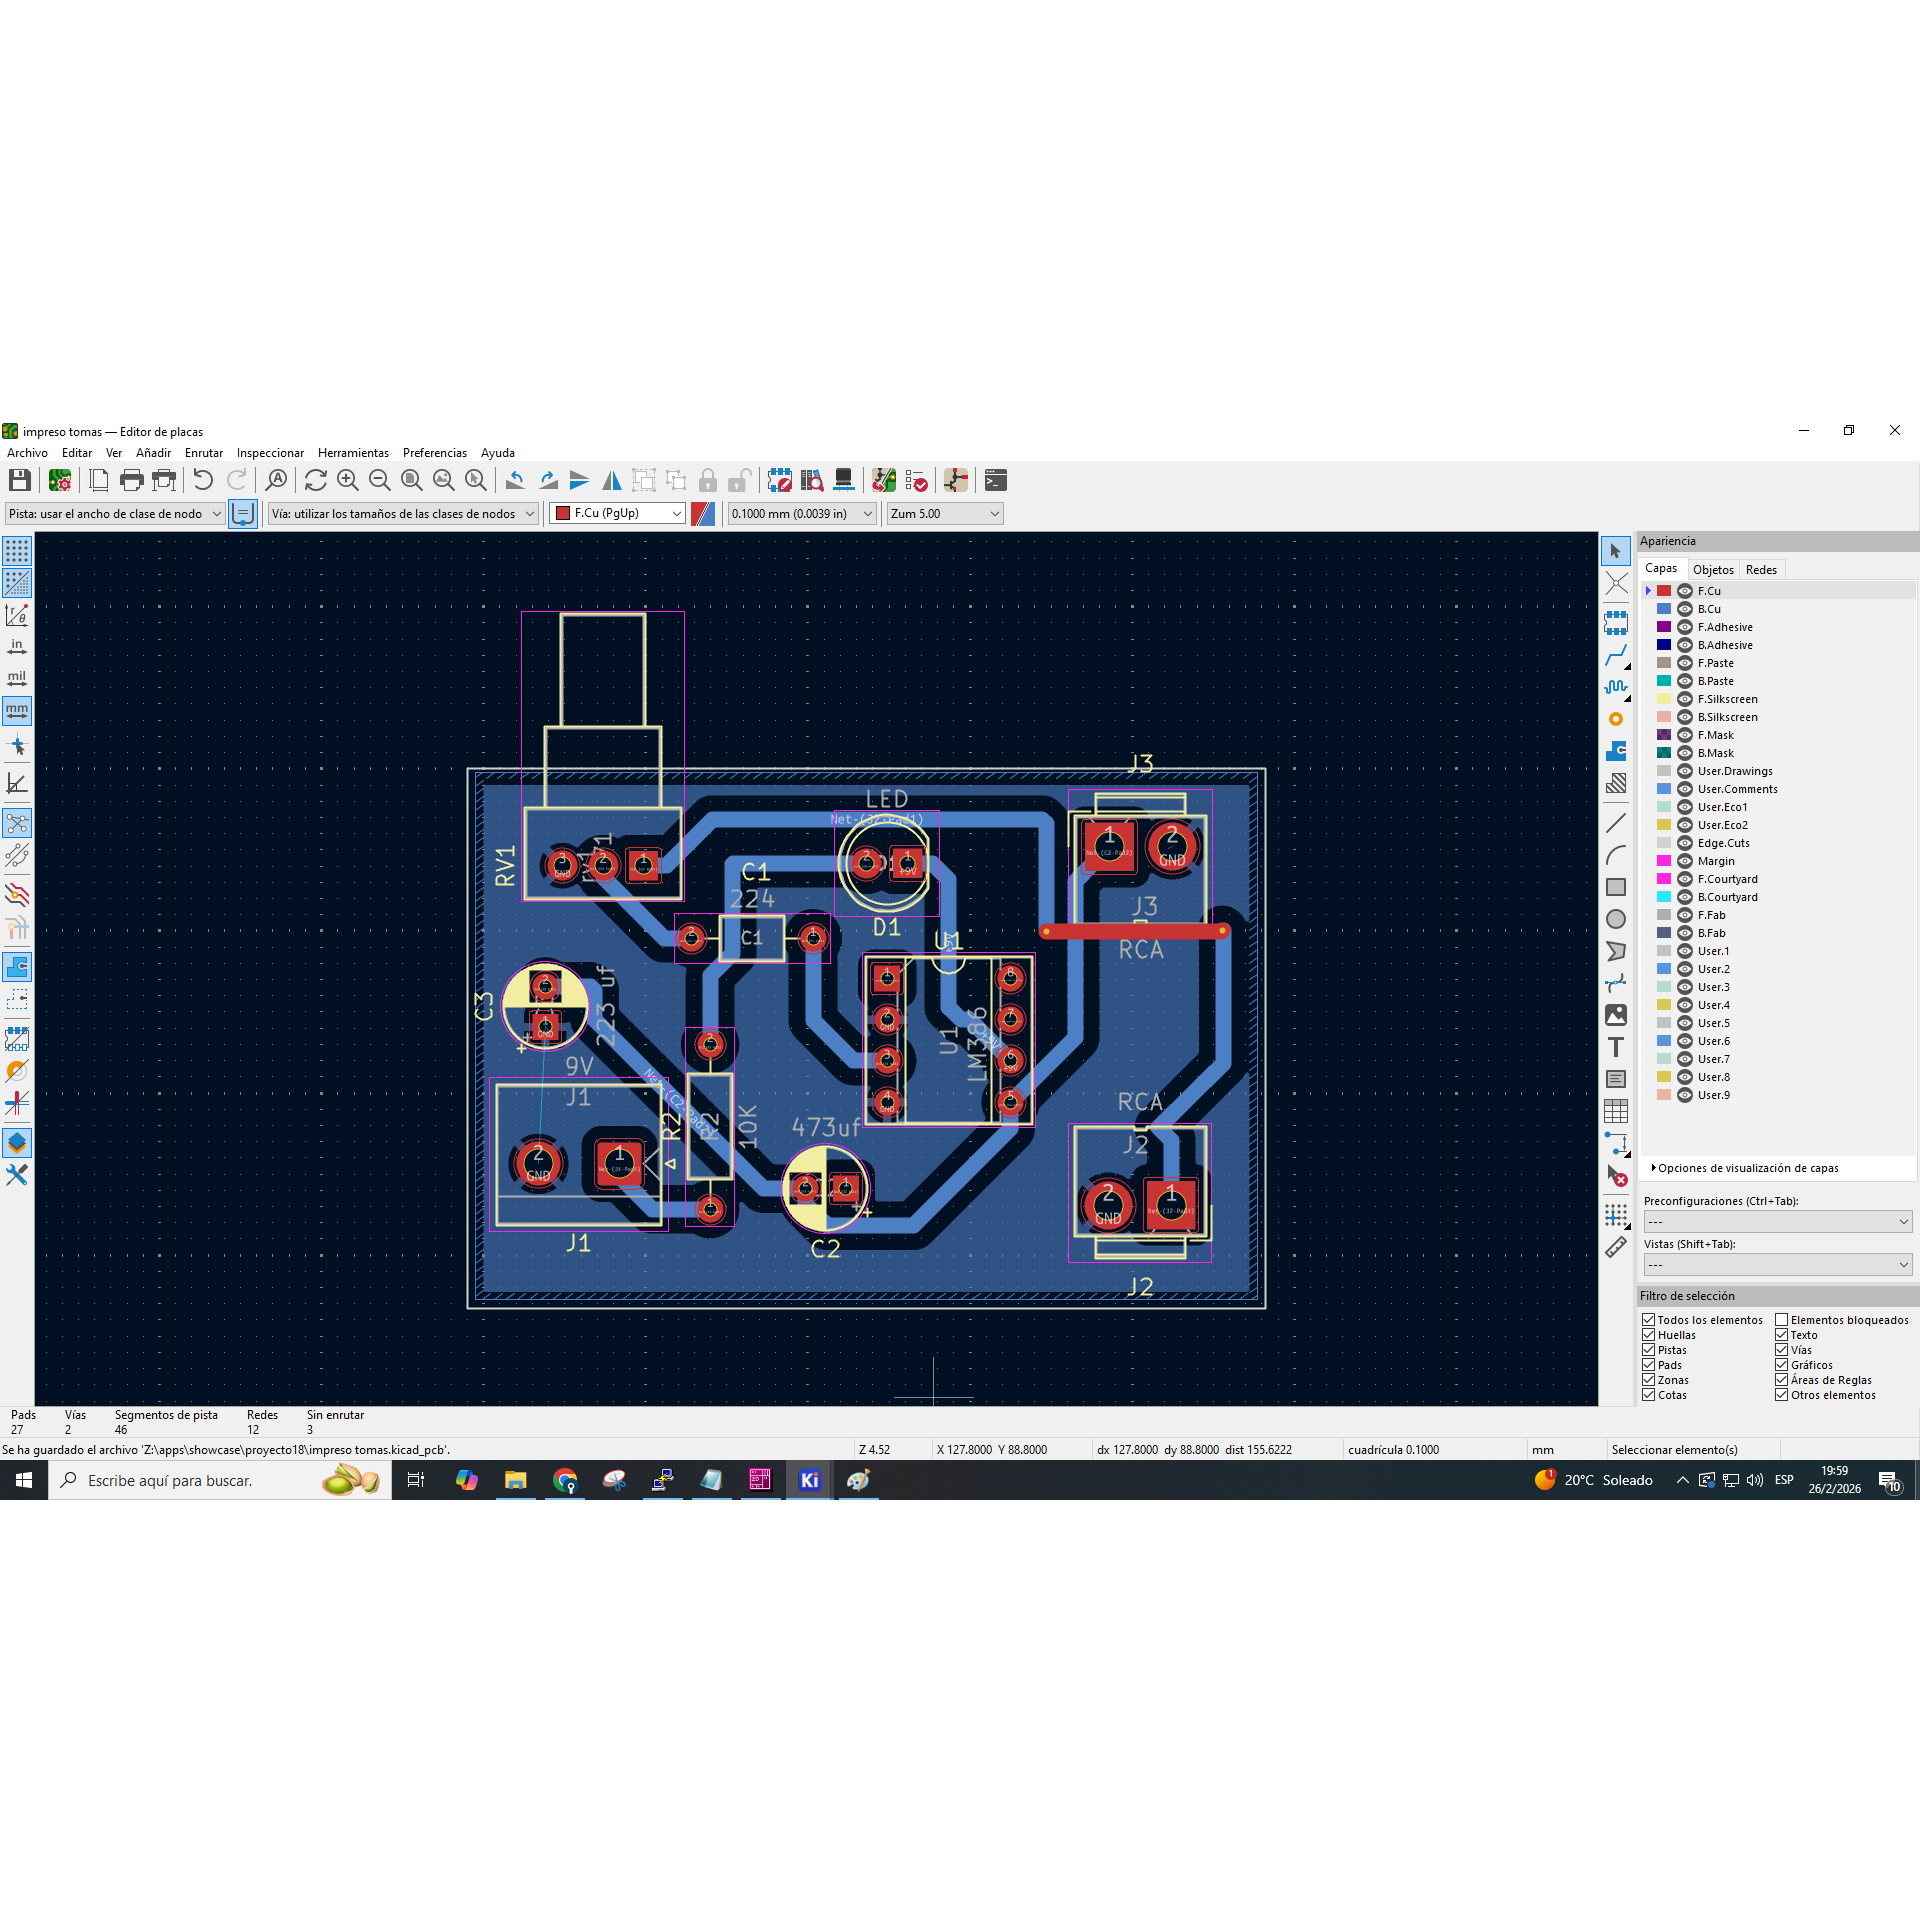Select the Add text tool

(1615, 1047)
